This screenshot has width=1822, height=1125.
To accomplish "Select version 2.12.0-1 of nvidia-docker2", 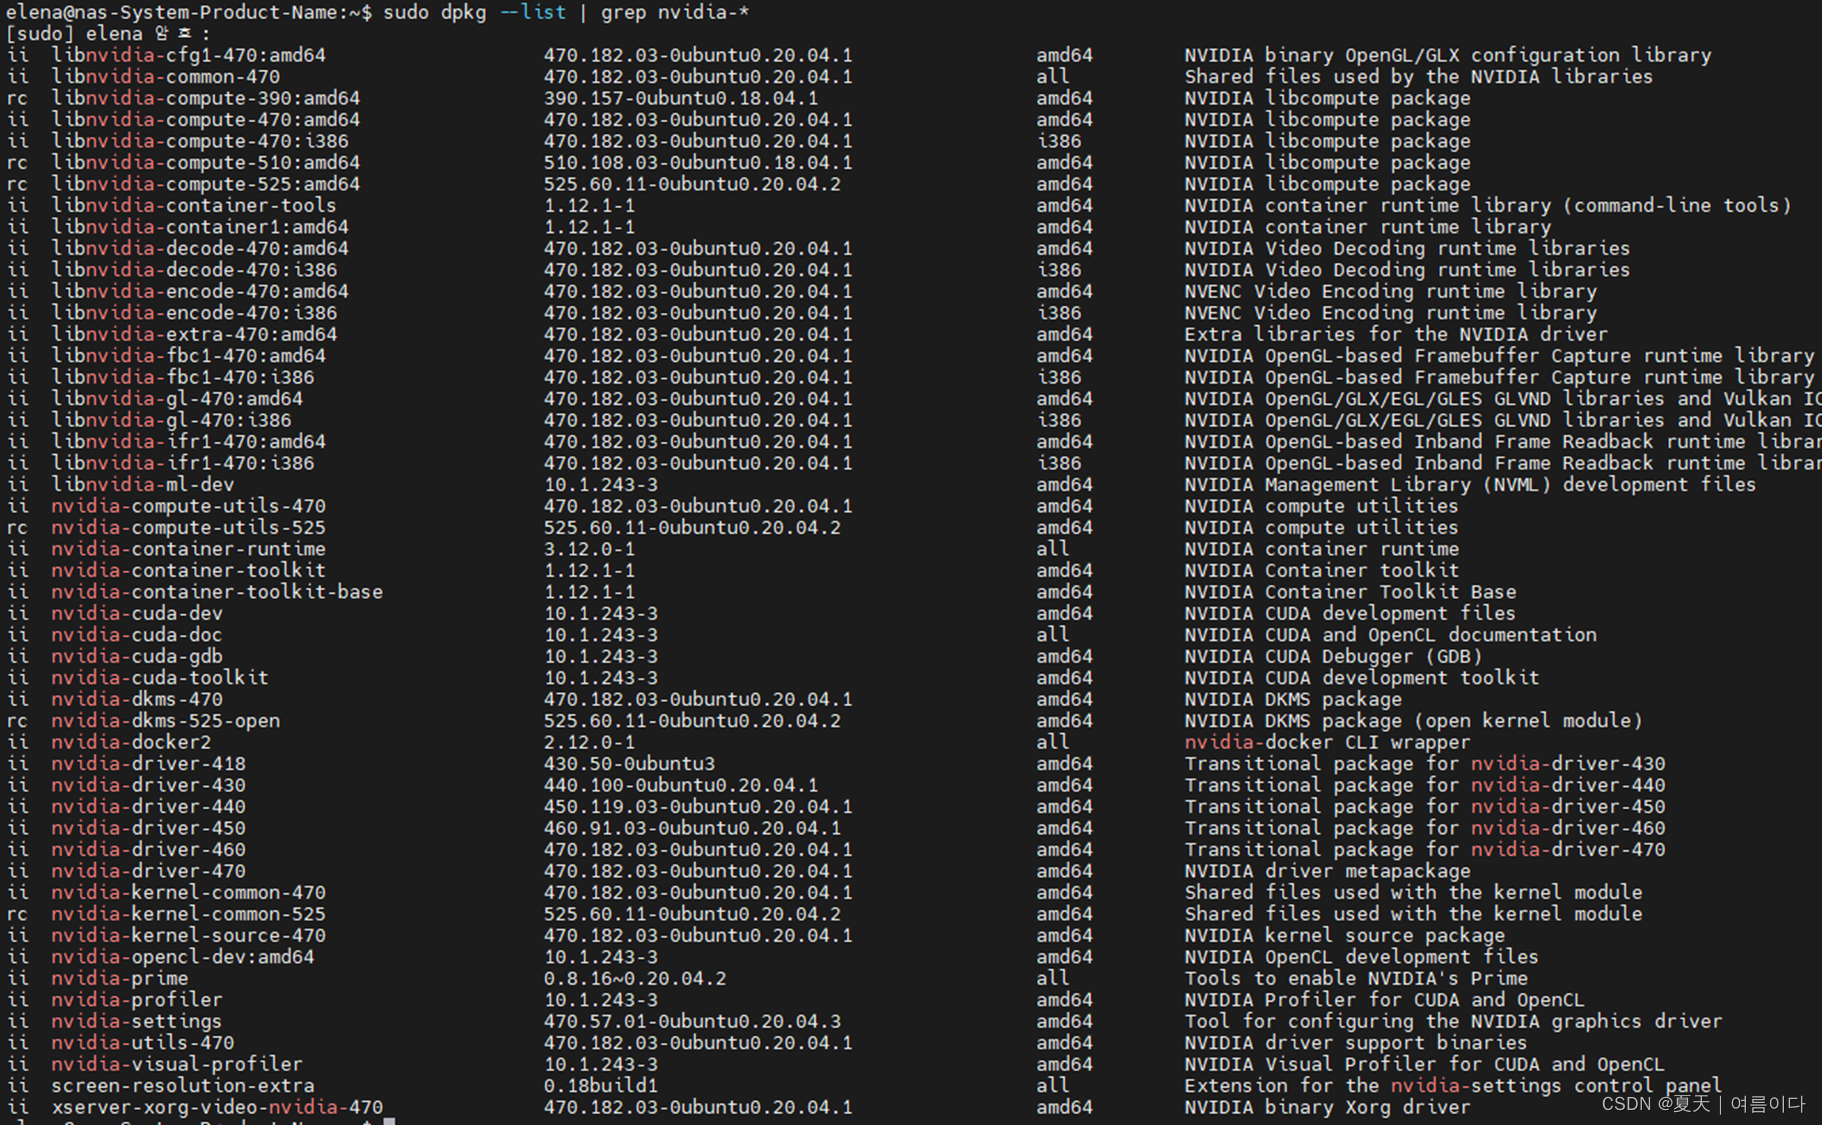I will (589, 743).
